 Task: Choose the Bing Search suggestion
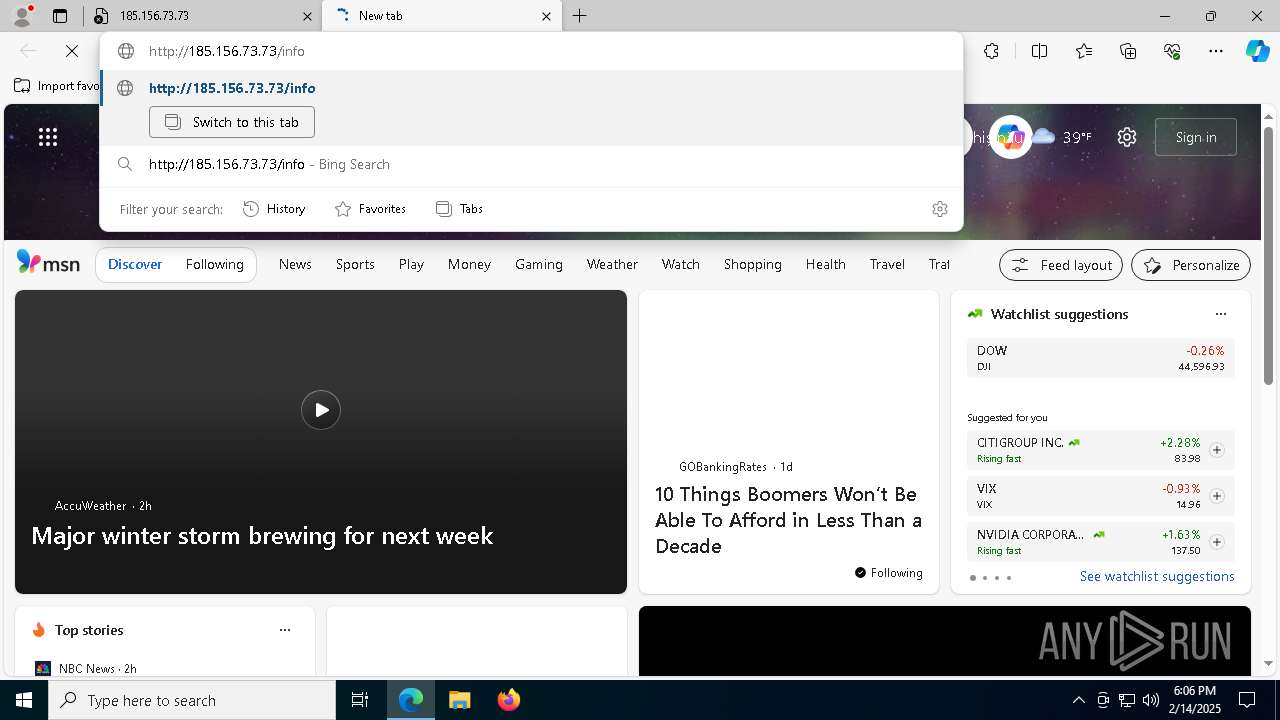(530, 164)
